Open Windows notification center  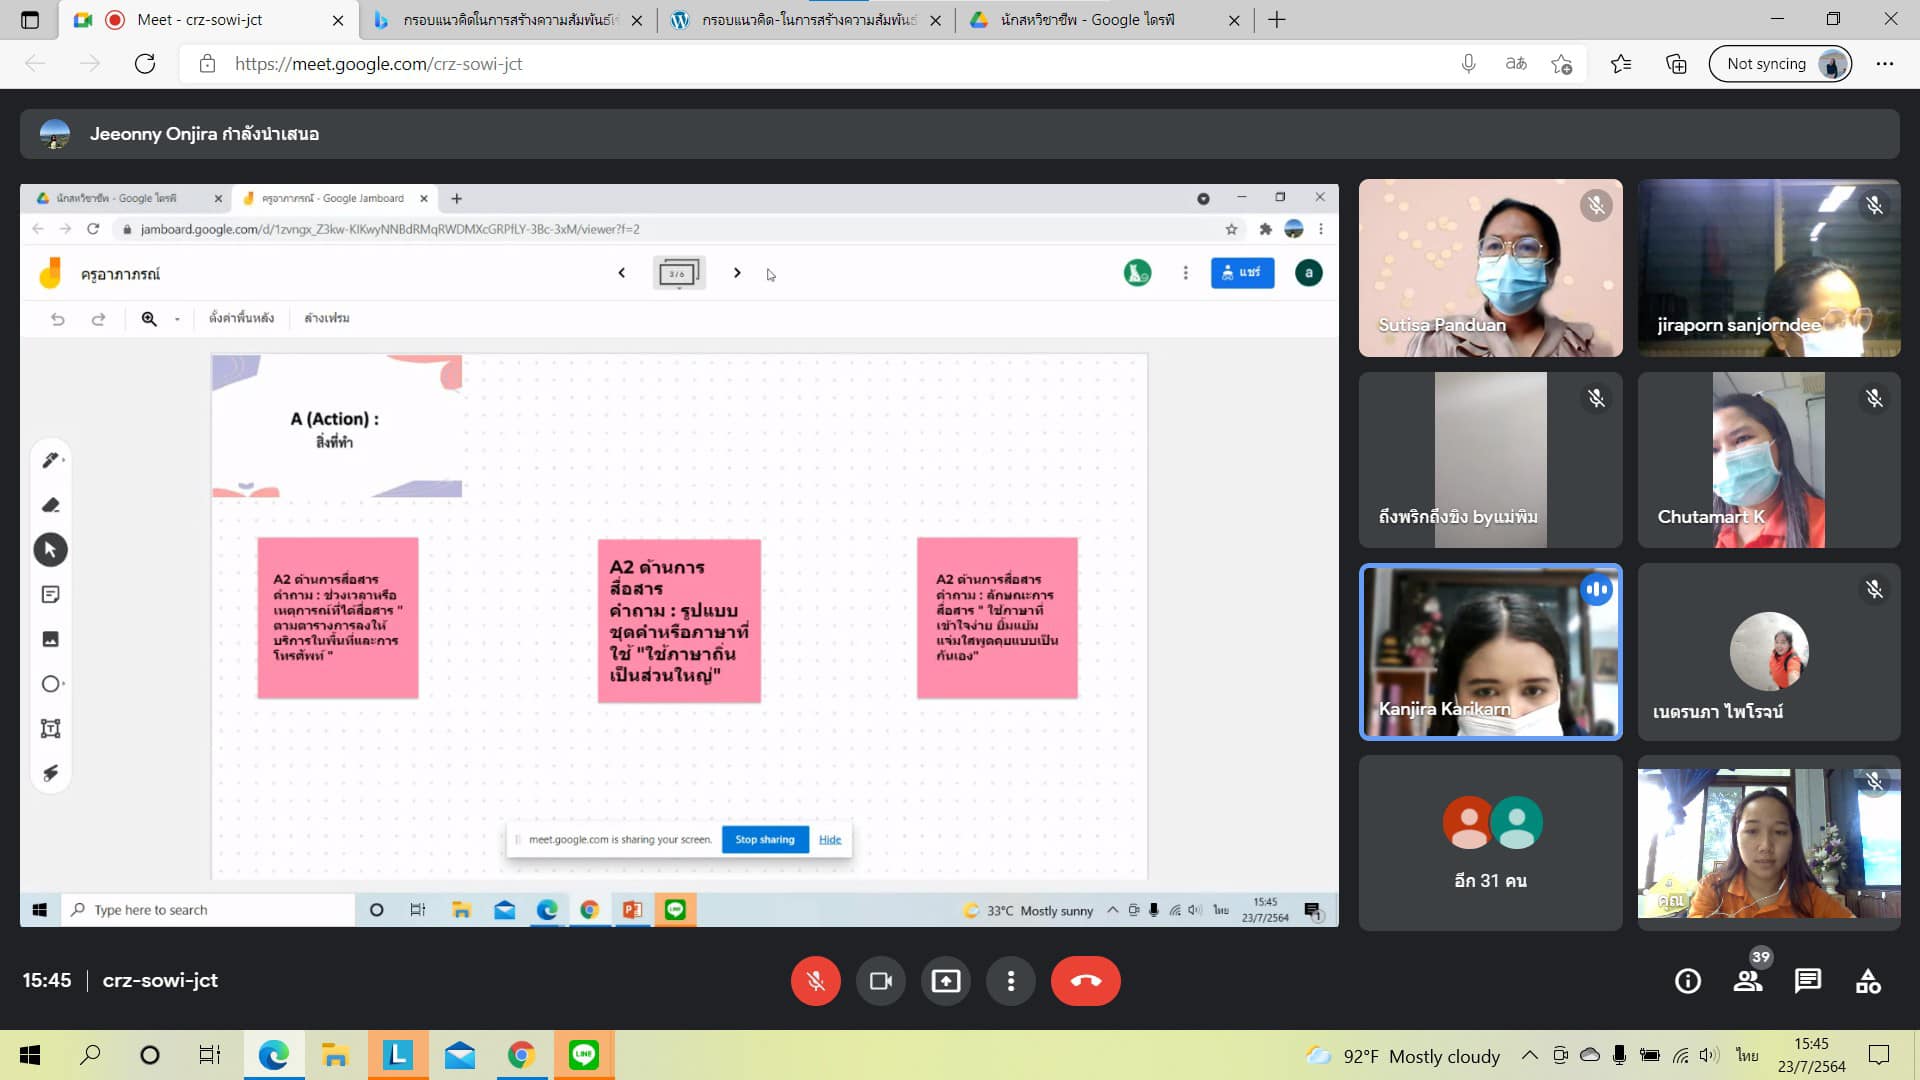pyautogui.click(x=1879, y=1055)
